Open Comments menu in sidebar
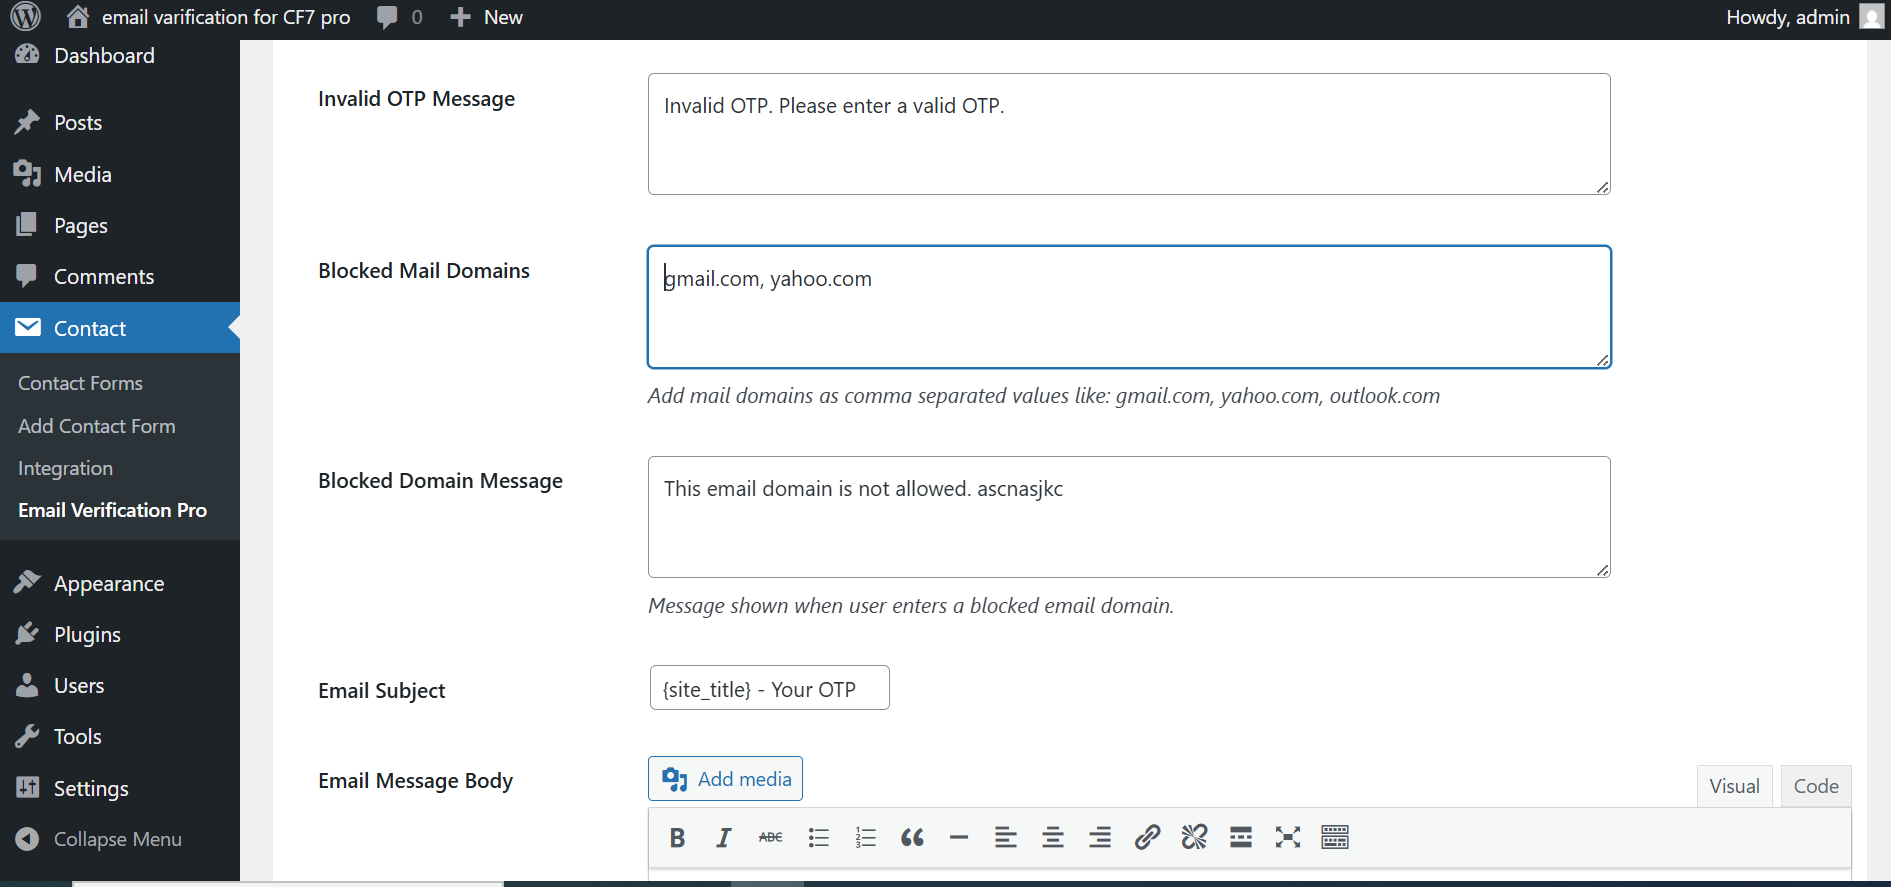1891x887 pixels. click(x=120, y=277)
